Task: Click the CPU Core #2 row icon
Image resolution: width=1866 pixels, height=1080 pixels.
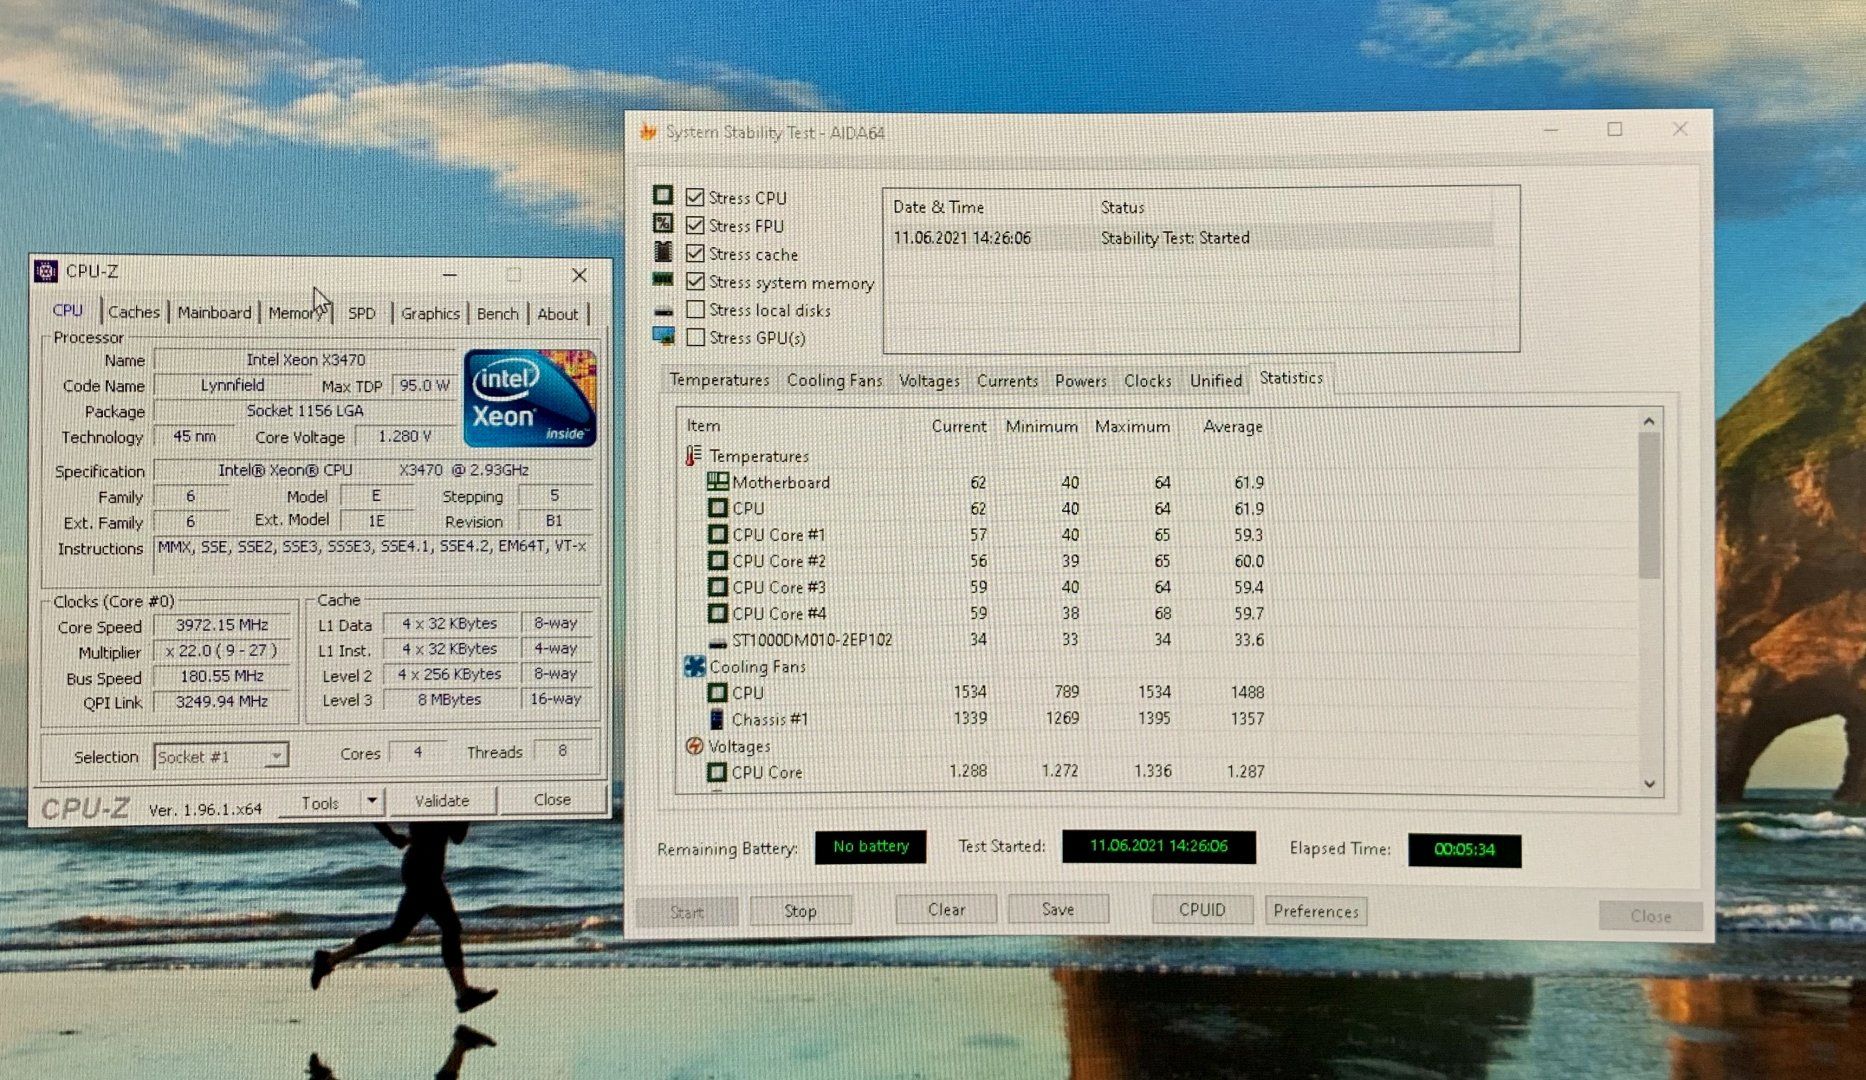Action: 717,561
